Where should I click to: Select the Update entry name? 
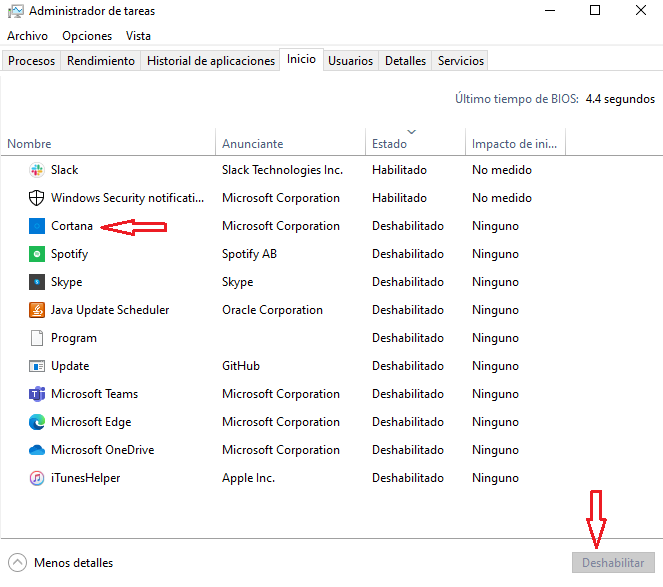pos(70,366)
